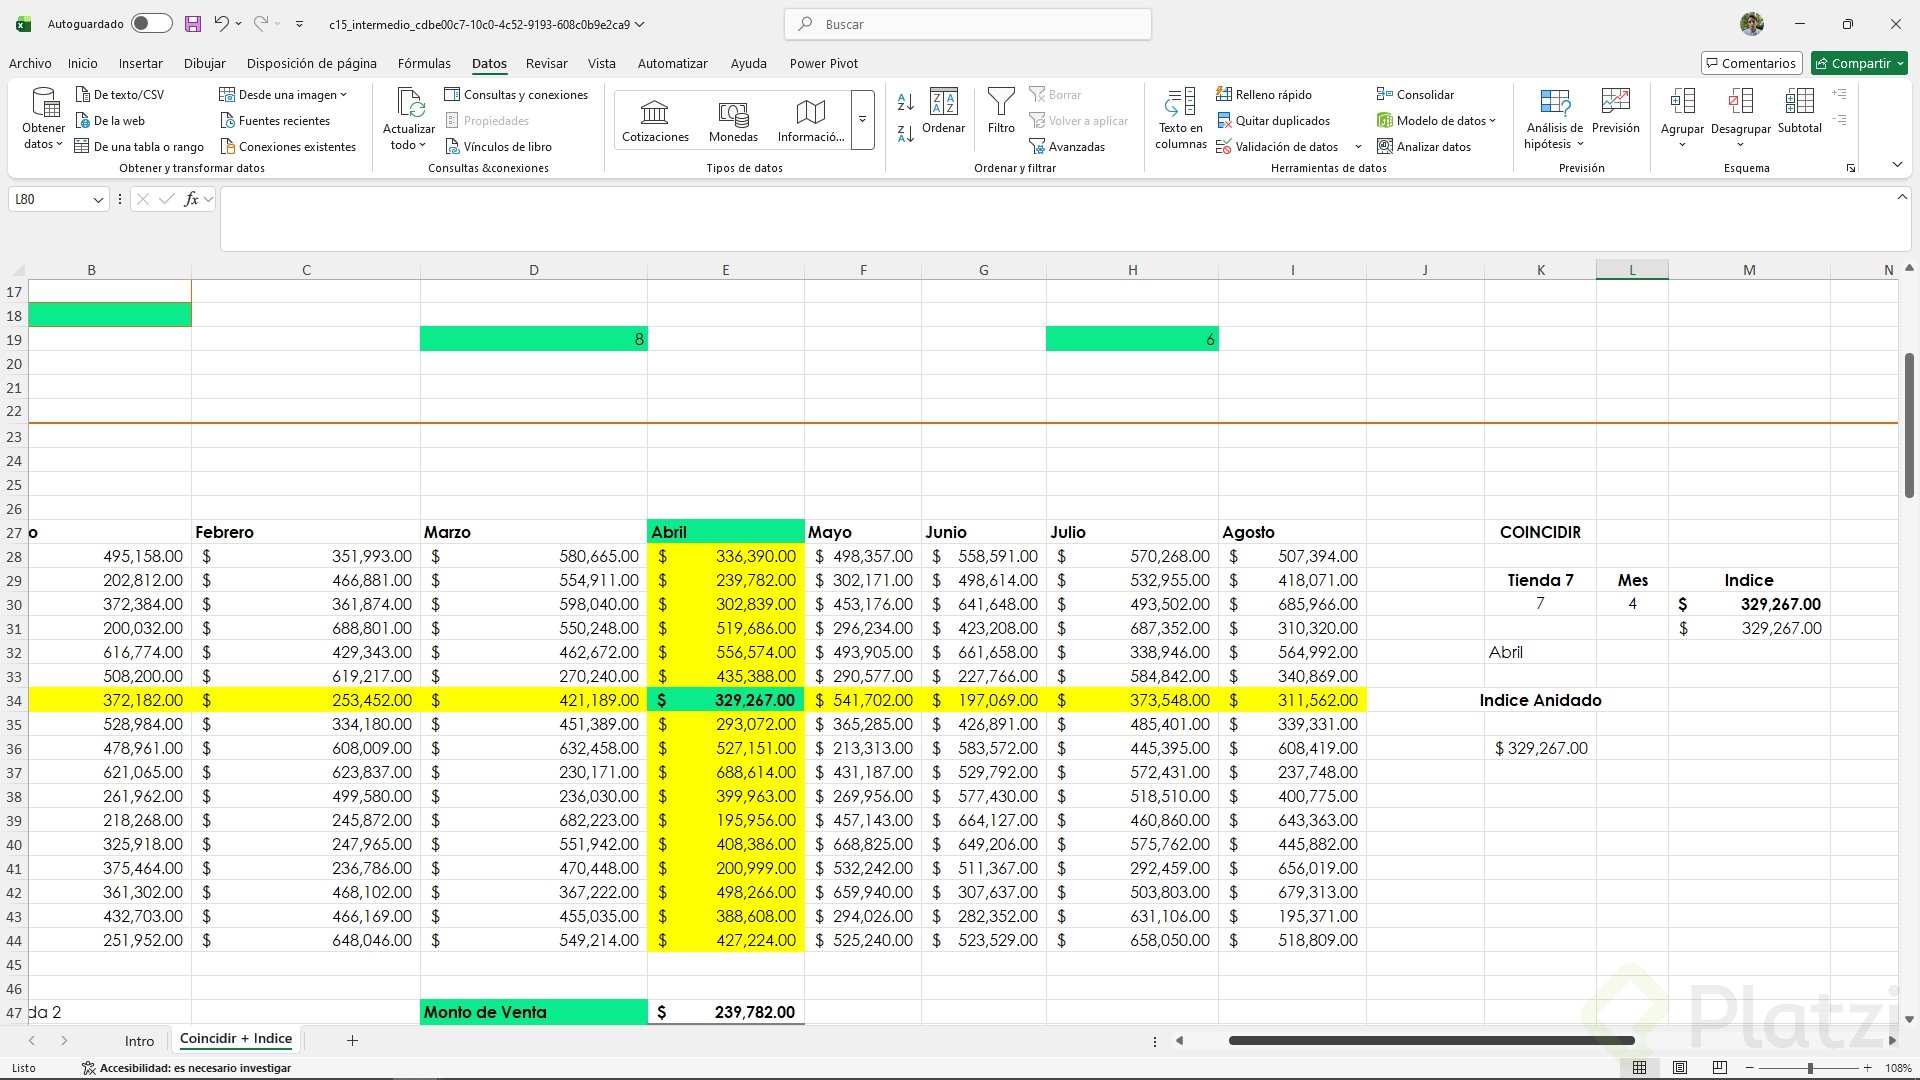Toggle the Autoguardado switch

151,24
